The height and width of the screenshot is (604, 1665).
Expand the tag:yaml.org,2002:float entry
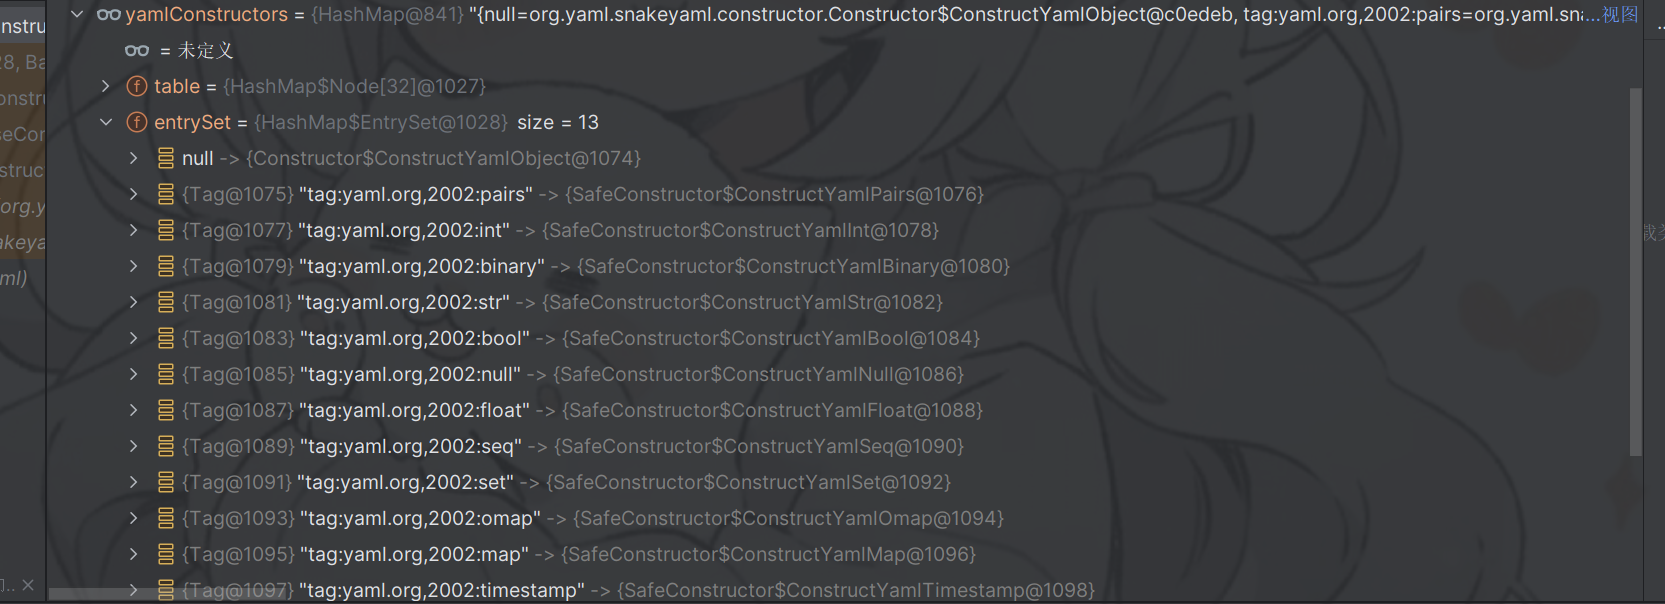click(134, 411)
